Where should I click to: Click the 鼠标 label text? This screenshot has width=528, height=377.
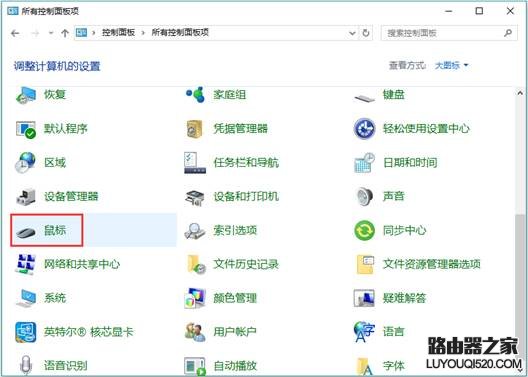pos(55,231)
